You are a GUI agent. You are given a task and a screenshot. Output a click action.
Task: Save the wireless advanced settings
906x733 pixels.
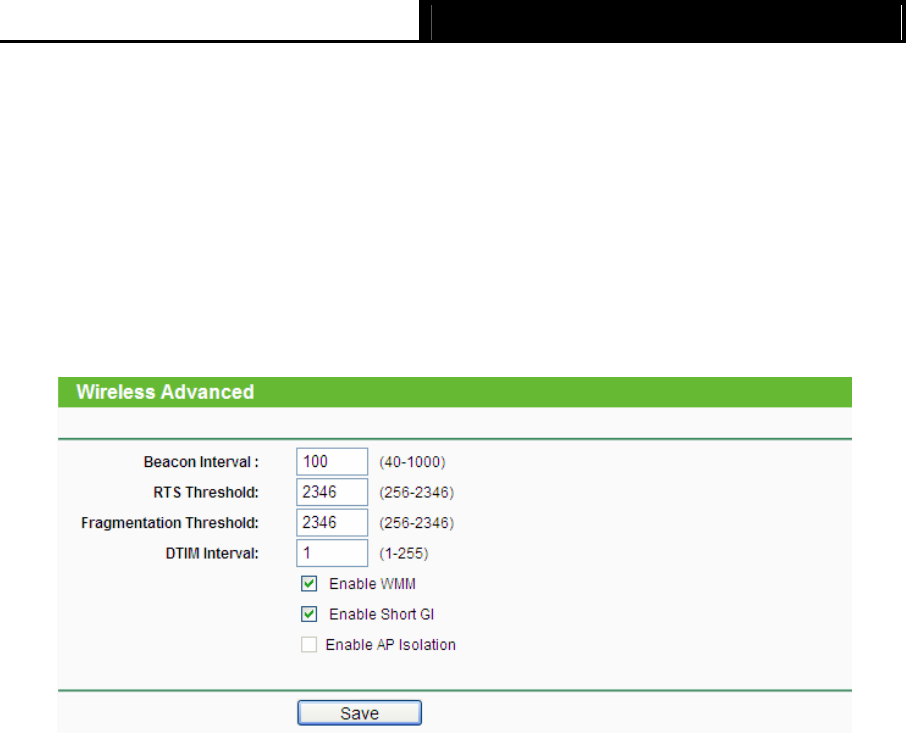click(359, 713)
